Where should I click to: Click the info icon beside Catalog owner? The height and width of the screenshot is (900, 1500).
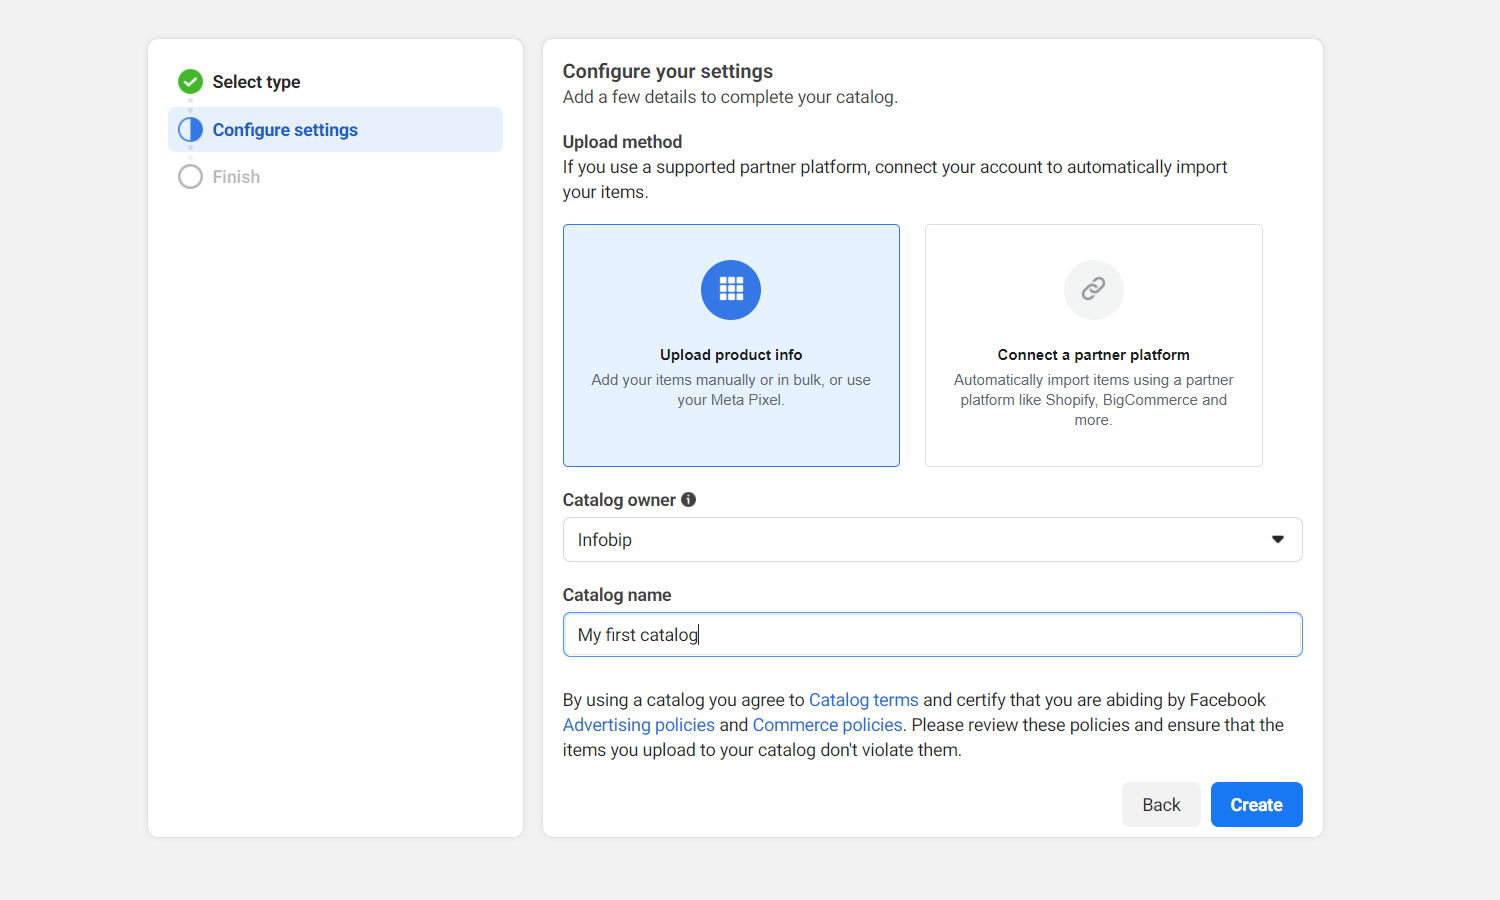[689, 500]
